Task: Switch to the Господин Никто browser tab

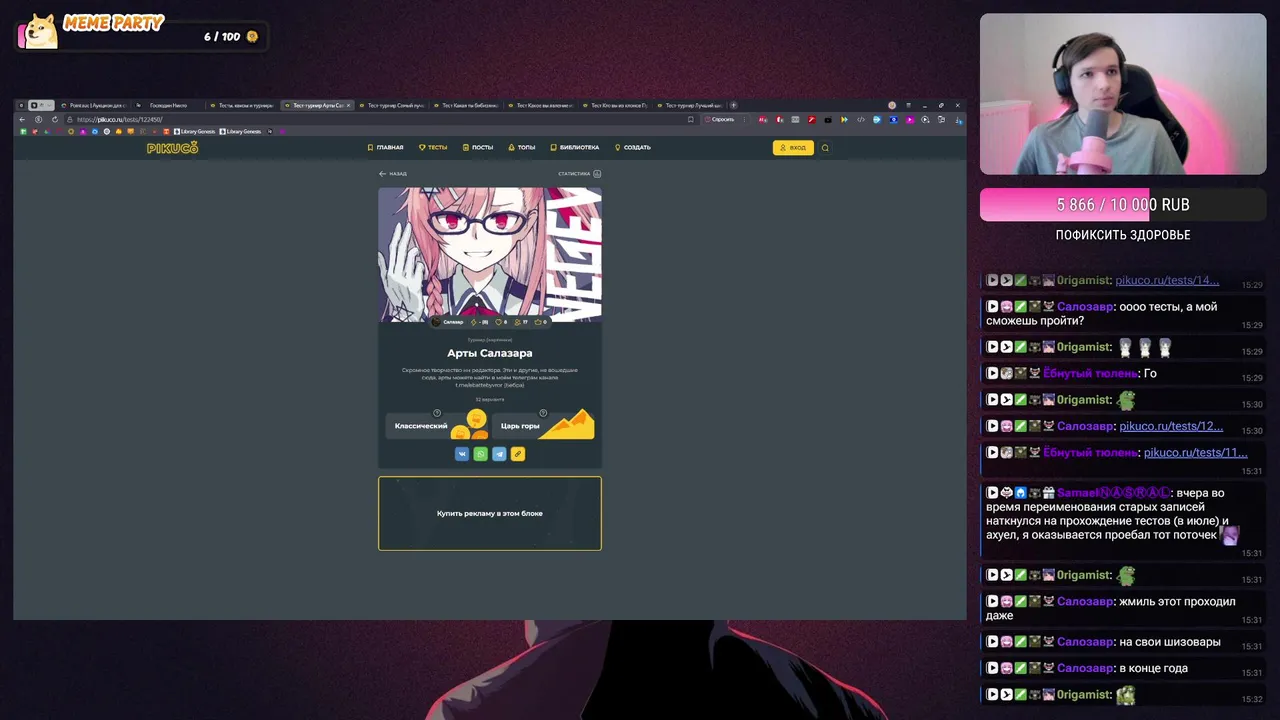Action: [170, 105]
